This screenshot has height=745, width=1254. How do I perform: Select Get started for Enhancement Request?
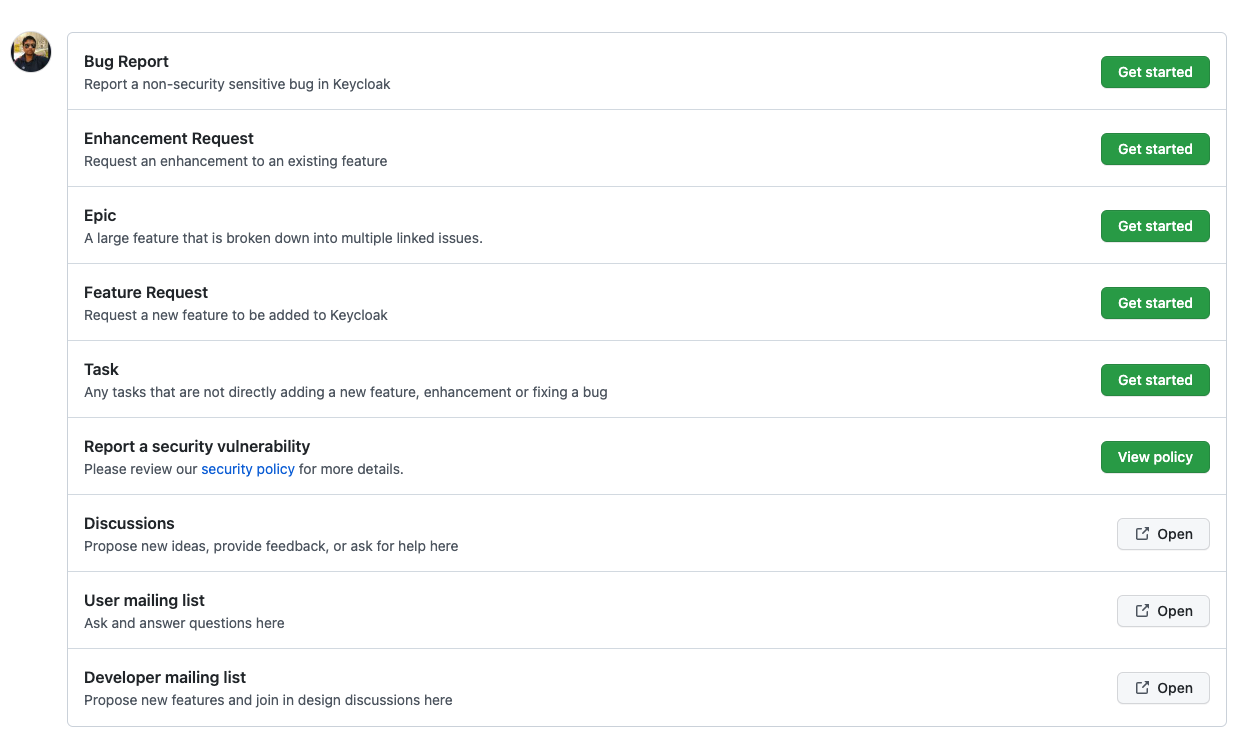(x=1155, y=148)
